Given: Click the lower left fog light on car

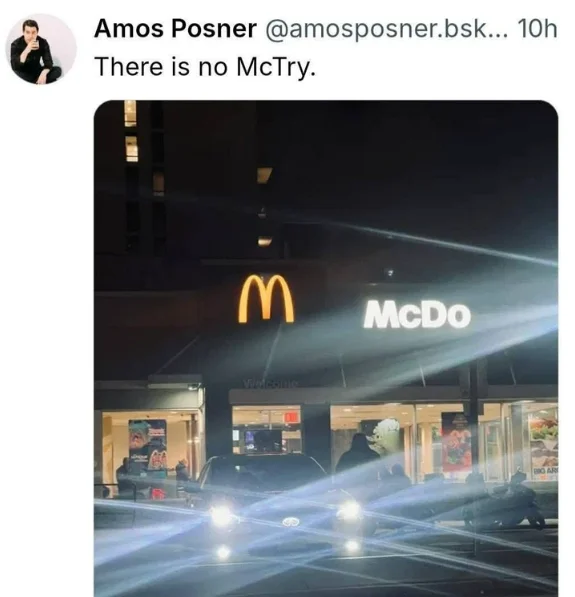Looking at the screenshot, I should pyautogui.click(x=223, y=552).
